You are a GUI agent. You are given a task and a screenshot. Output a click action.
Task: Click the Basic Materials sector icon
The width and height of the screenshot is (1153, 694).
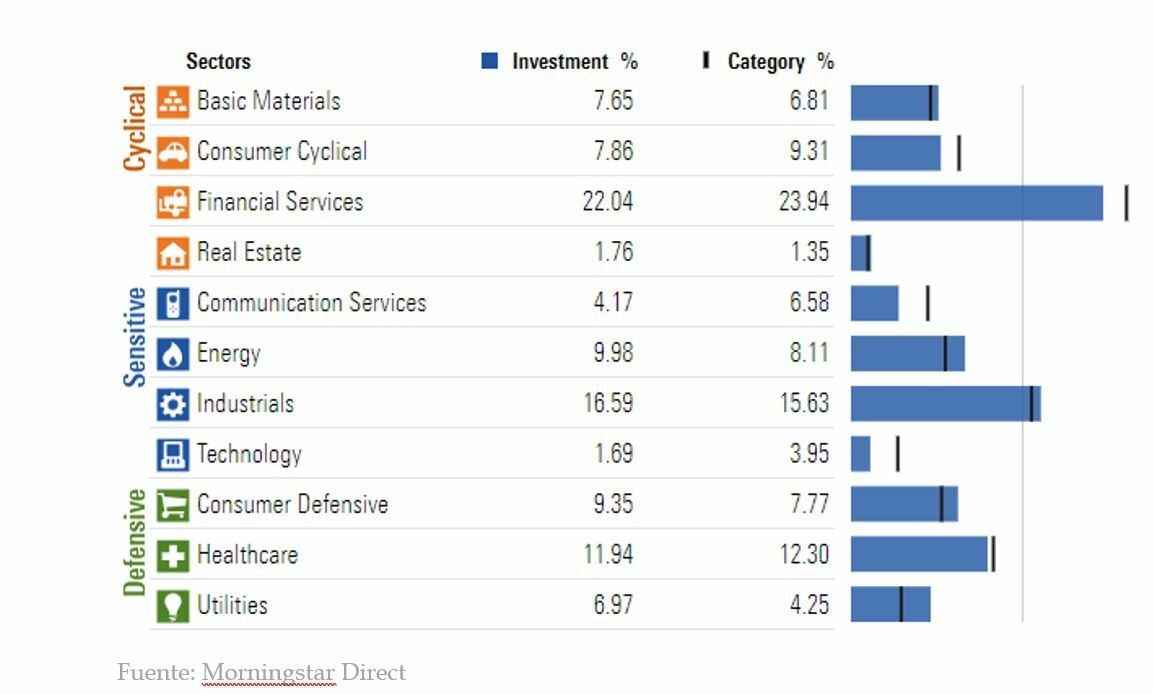(173, 102)
